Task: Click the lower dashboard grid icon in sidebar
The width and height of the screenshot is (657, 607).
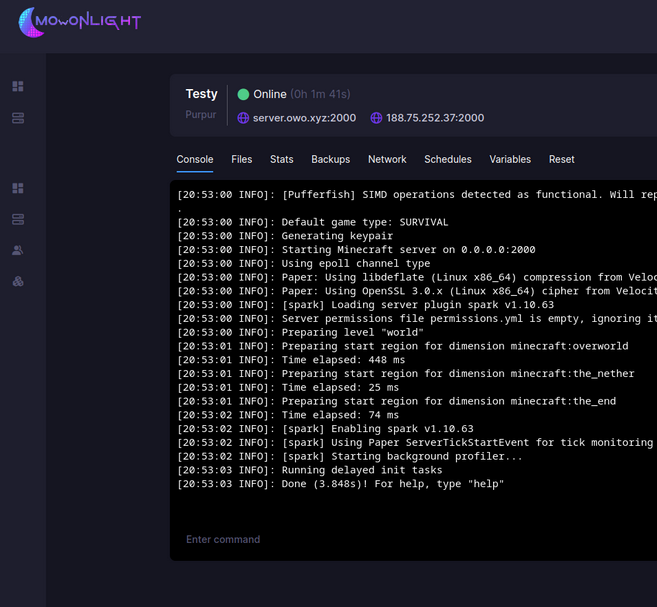Action: 18,188
